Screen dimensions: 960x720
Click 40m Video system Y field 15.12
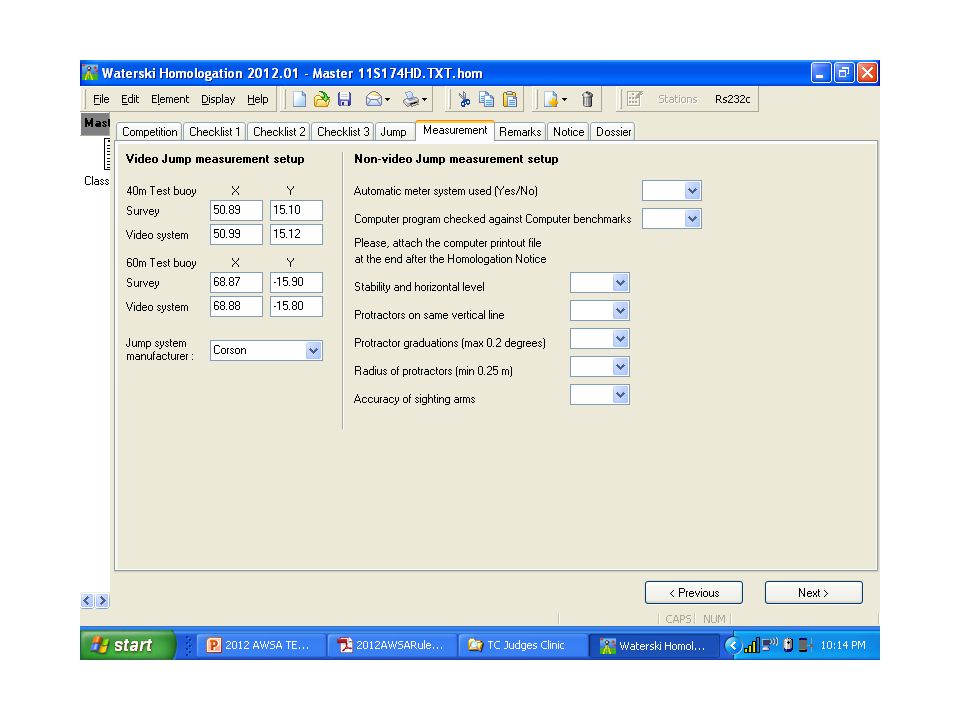[296, 234]
